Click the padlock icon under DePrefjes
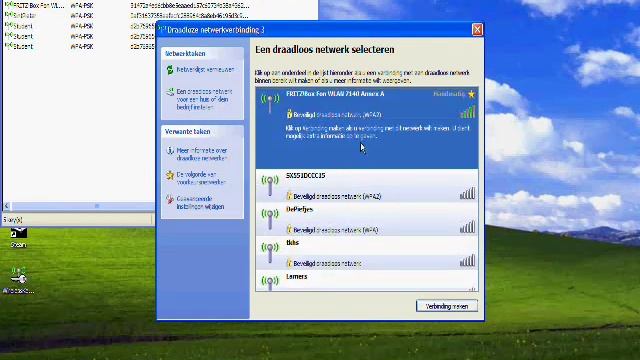Viewport: 640px width, 360px height. click(289, 229)
